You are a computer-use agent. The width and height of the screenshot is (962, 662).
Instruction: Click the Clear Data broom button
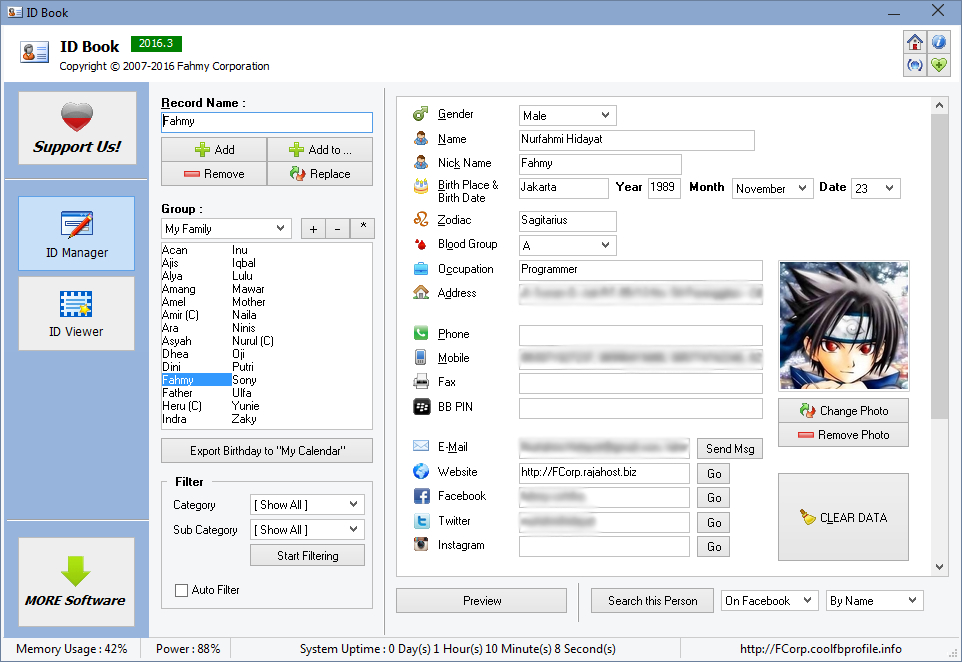pyautogui.click(x=843, y=517)
